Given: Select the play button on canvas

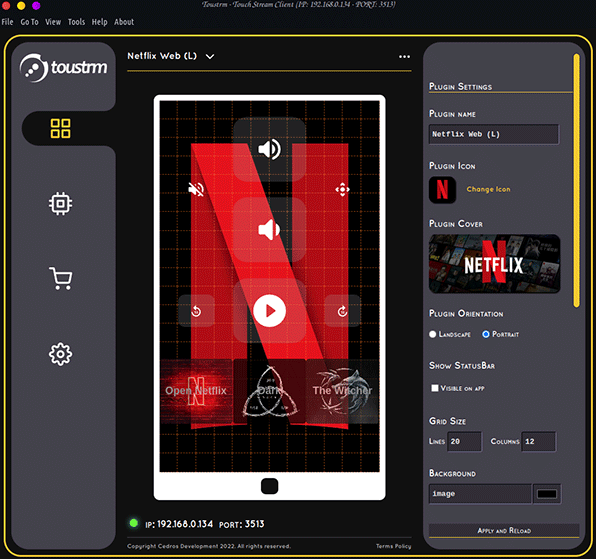Looking at the screenshot, I should 269,311.
